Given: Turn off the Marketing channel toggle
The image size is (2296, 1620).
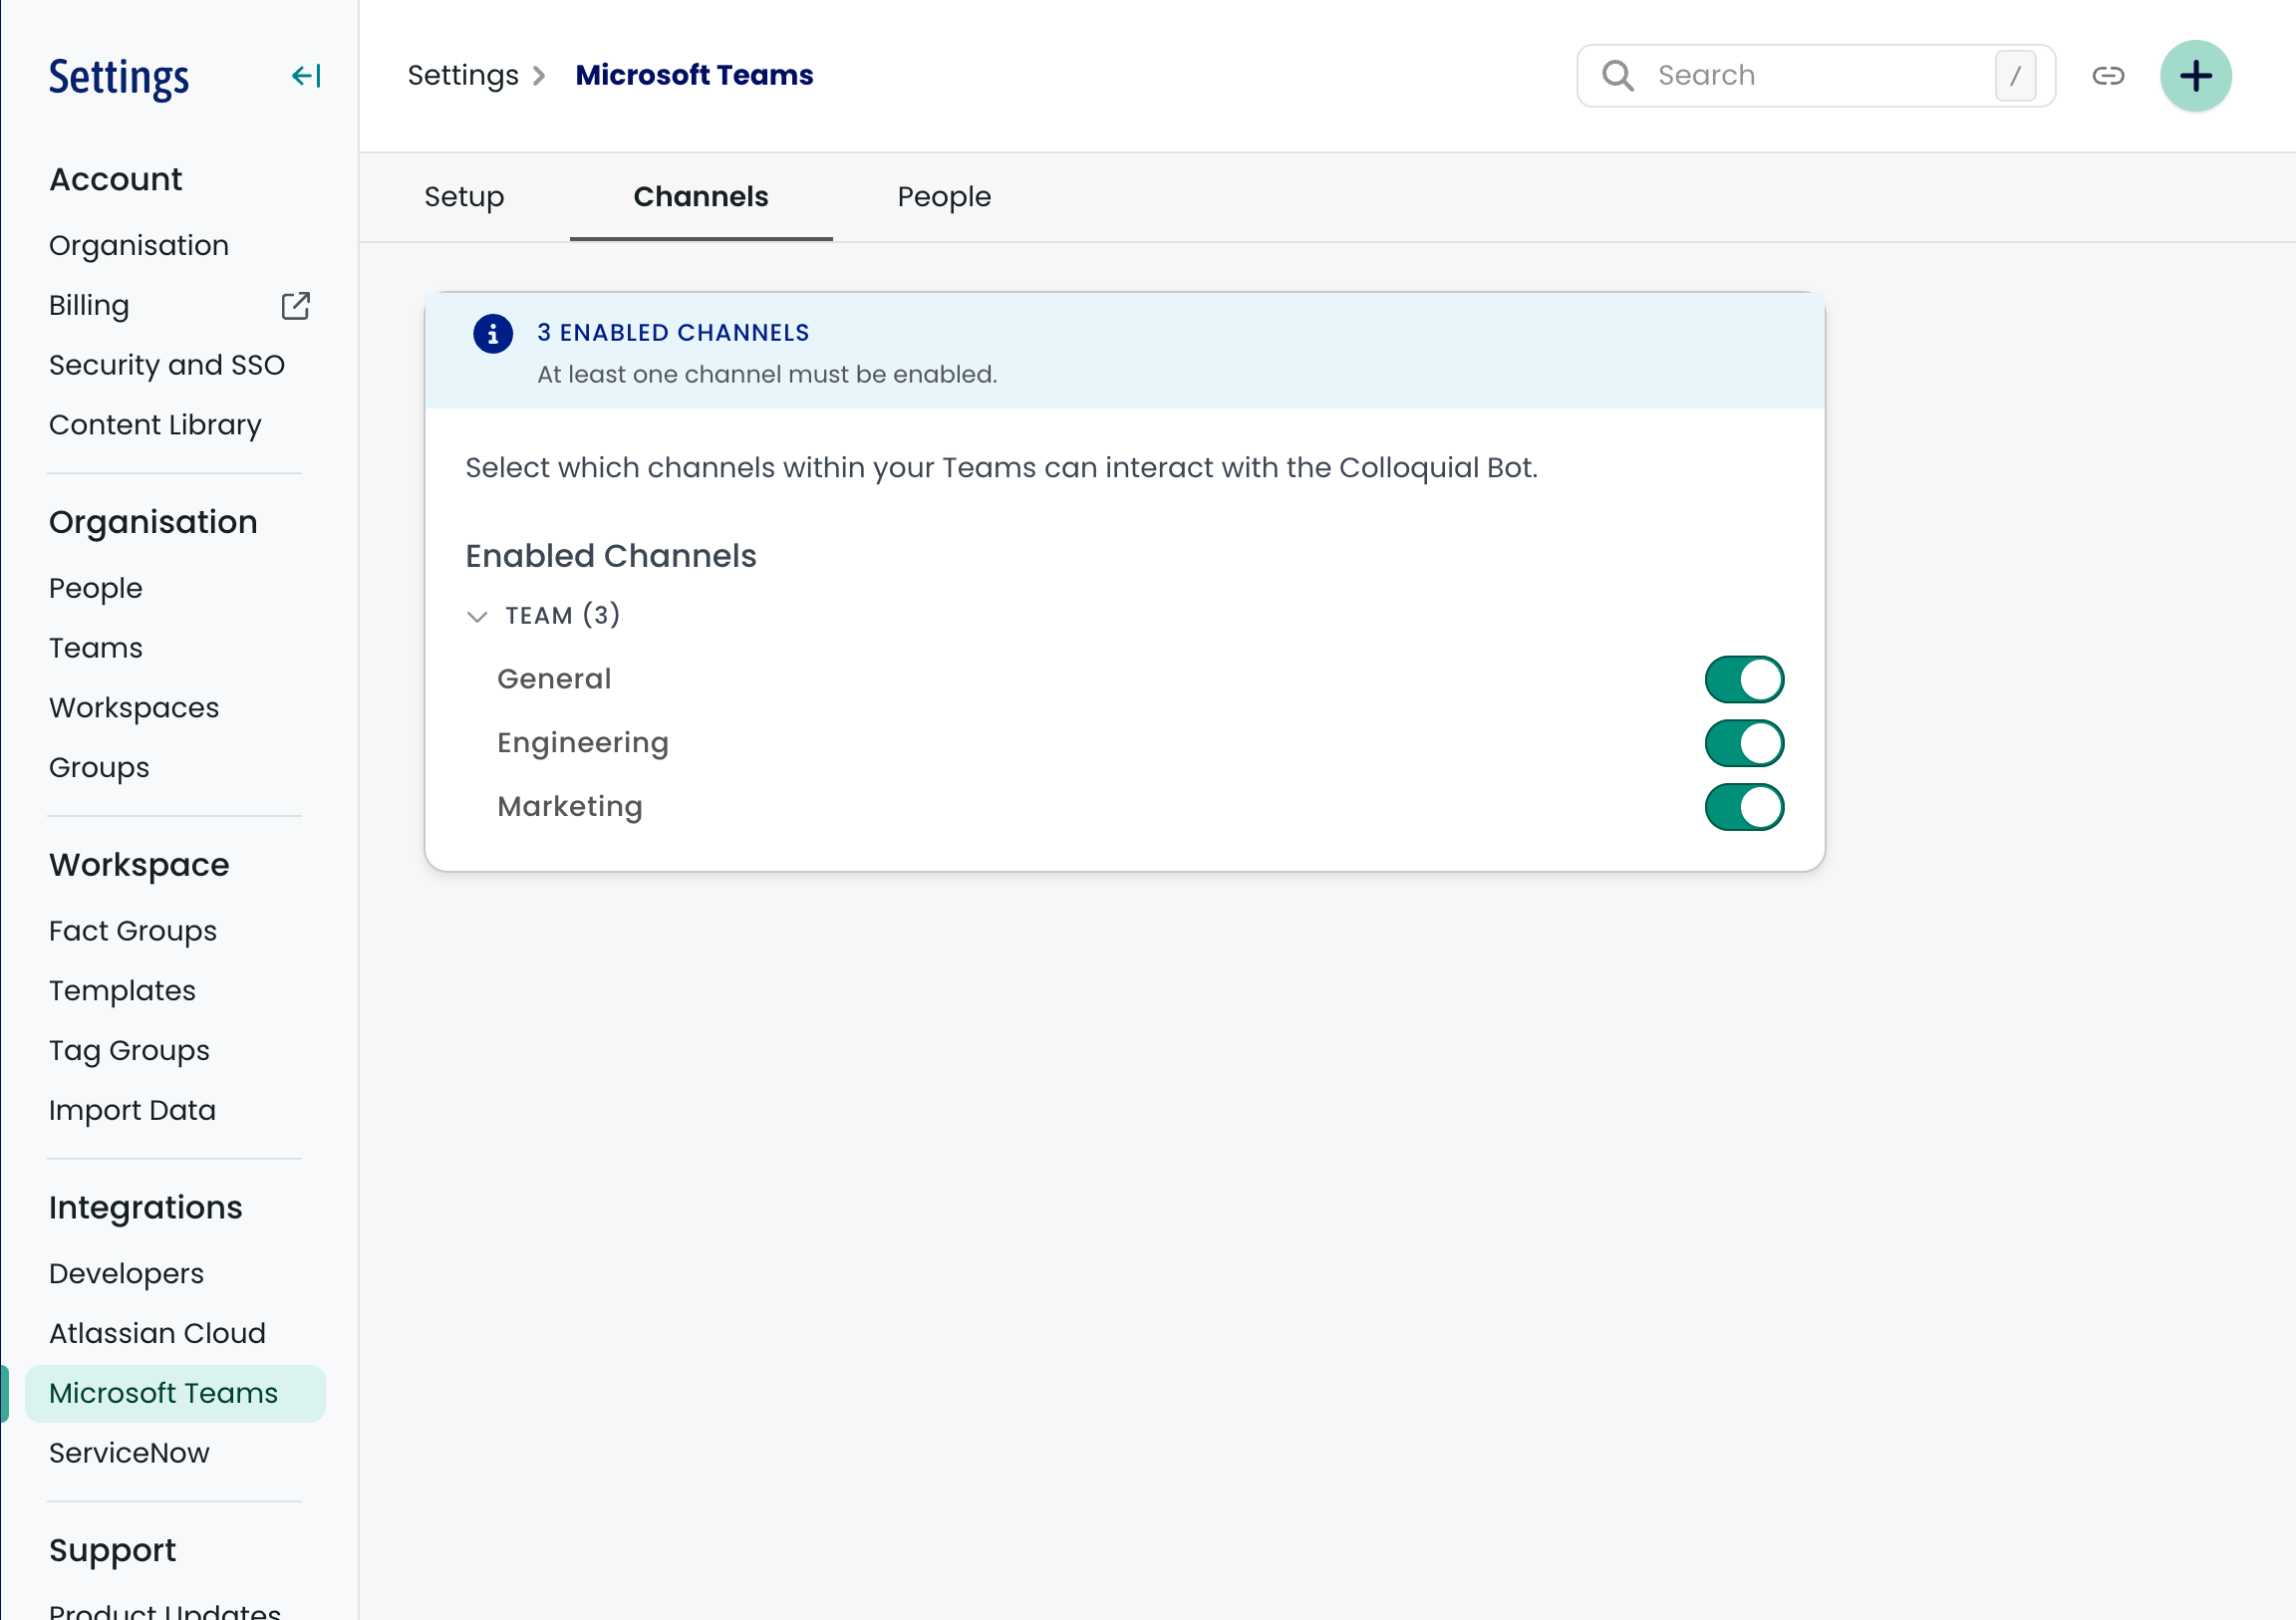Looking at the screenshot, I should [x=1744, y=808].
